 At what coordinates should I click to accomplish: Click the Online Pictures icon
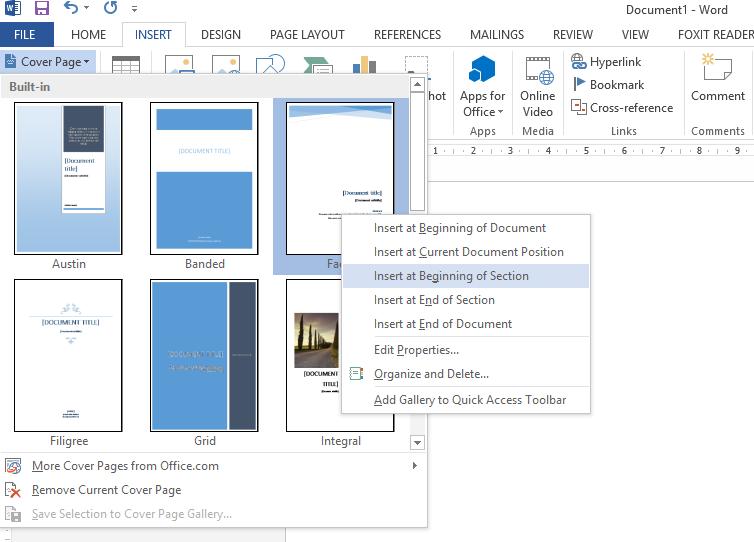226,64
